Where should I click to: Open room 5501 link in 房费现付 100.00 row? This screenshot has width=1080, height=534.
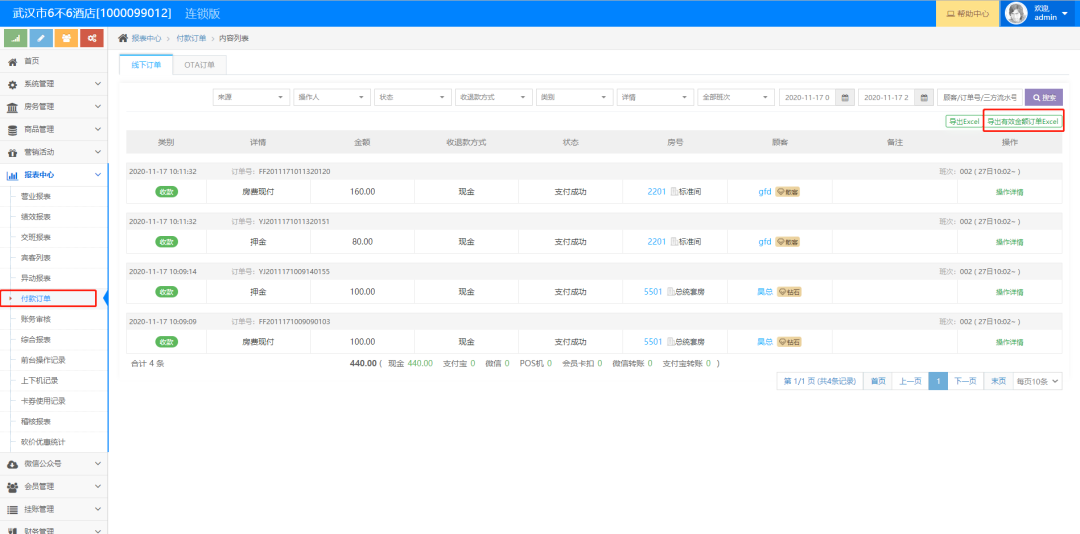(653, 342)
